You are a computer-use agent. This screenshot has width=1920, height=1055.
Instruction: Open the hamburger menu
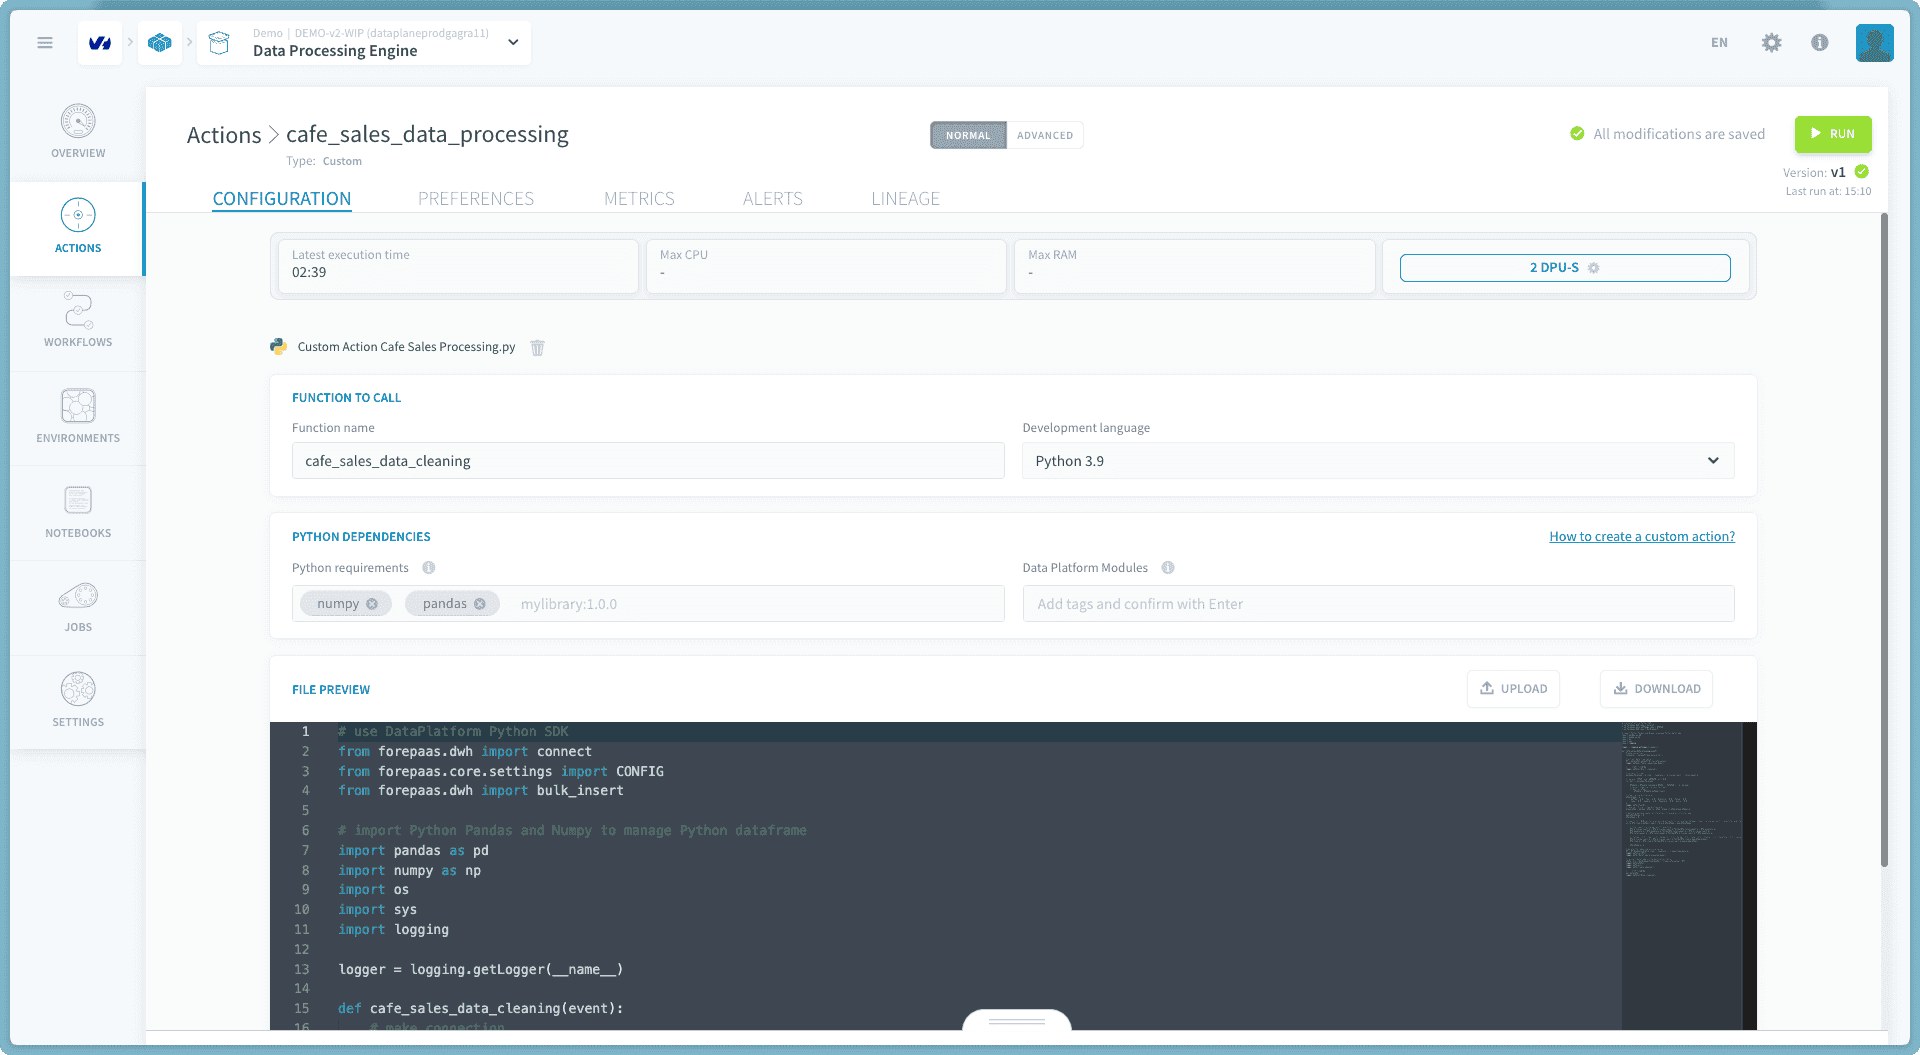click(44, 42)
